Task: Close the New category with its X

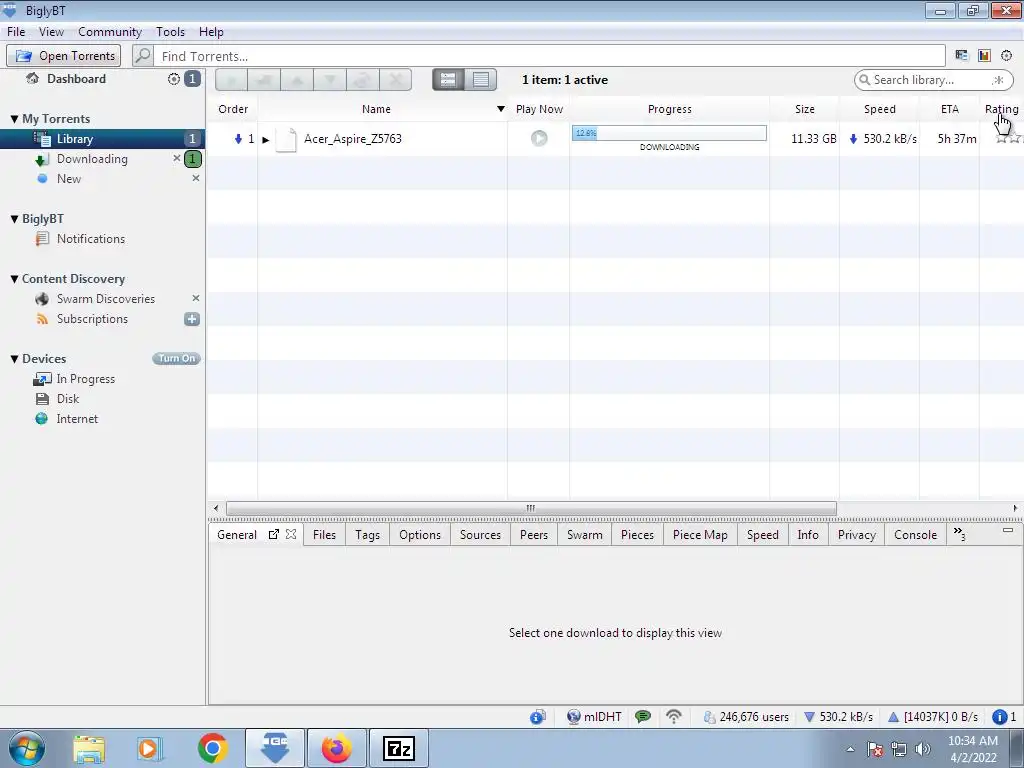Action: 195,178
